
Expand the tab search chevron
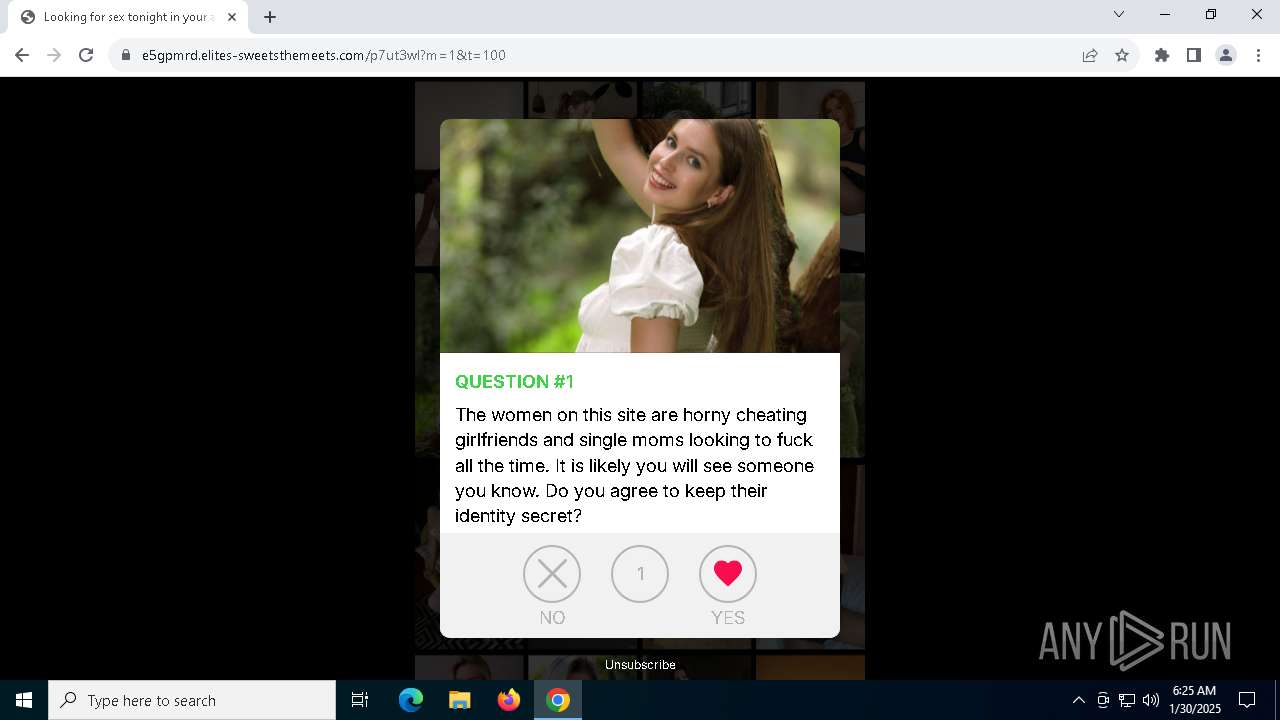pos(1119,14)
